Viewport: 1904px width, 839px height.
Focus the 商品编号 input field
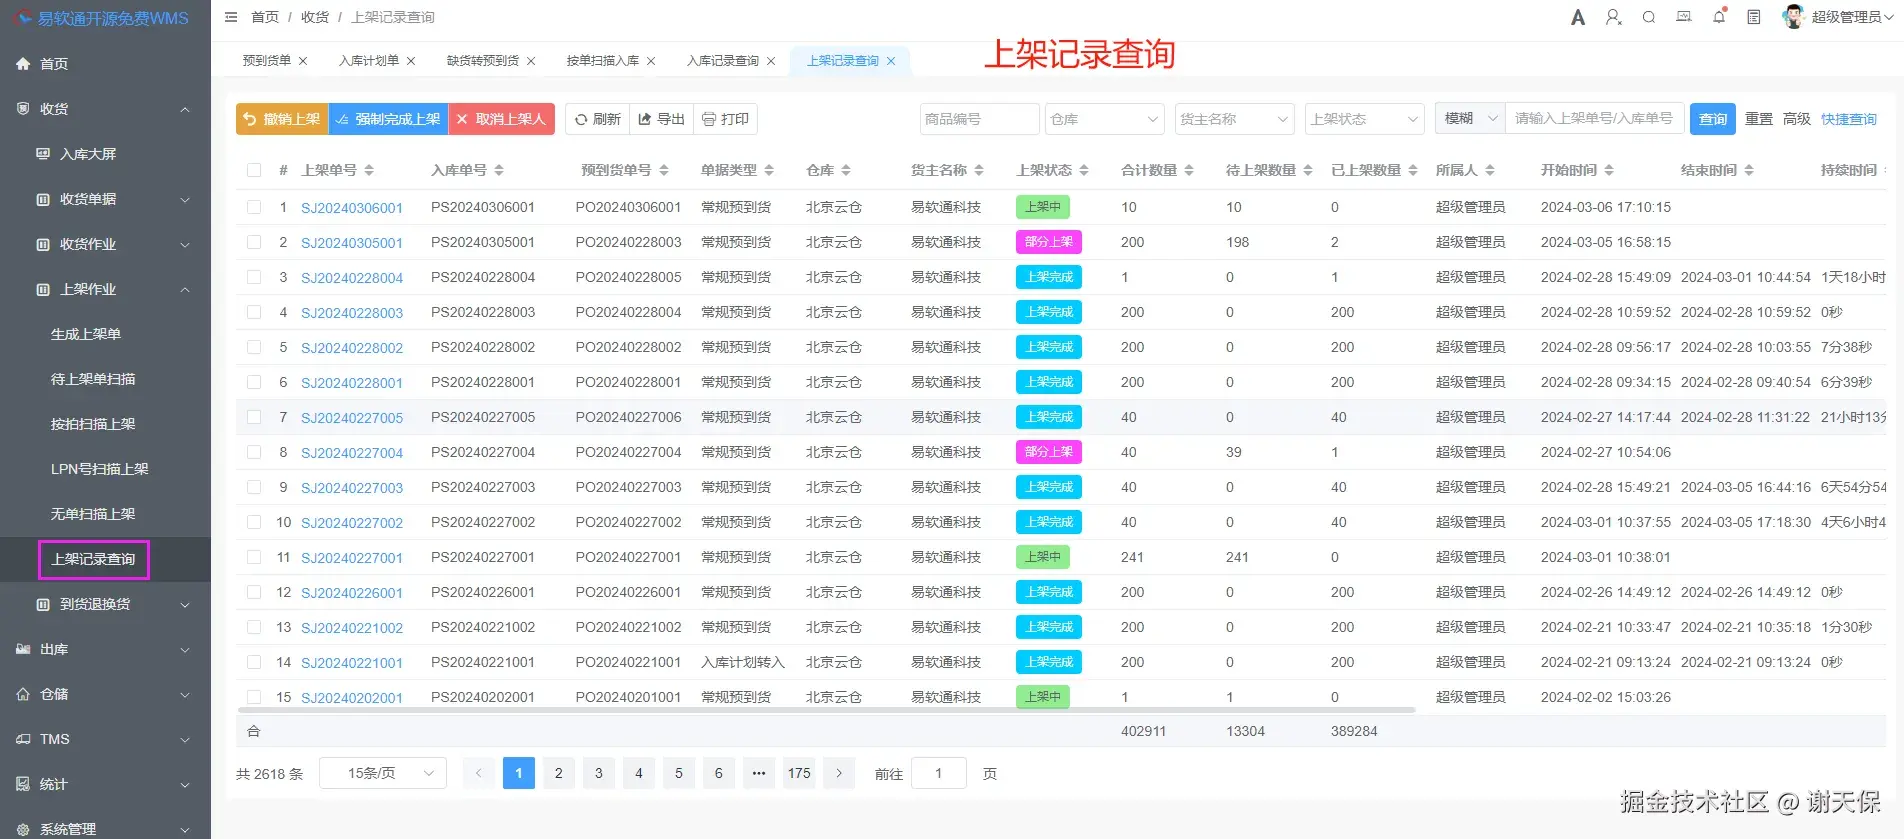pos(979,119)
